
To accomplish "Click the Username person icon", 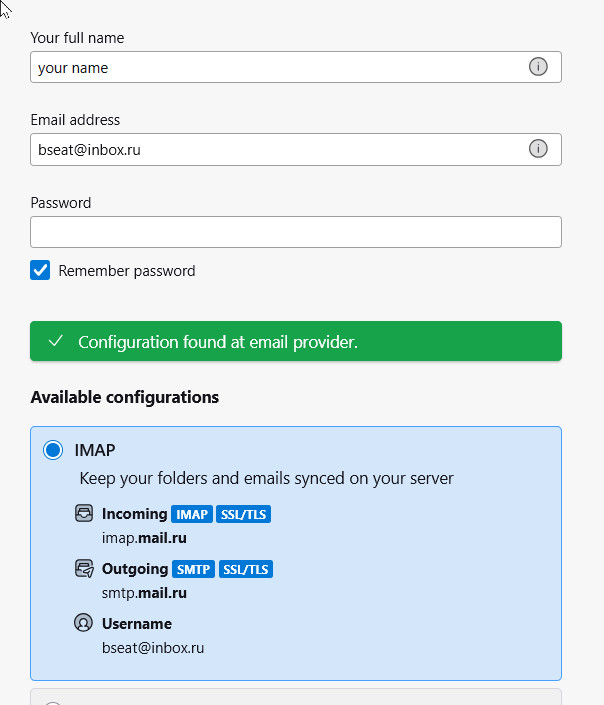I will [84, 623].
